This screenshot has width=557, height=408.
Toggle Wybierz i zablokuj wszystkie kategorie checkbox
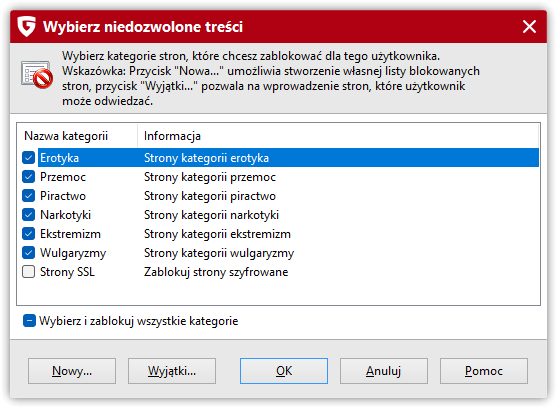(29, 321)
